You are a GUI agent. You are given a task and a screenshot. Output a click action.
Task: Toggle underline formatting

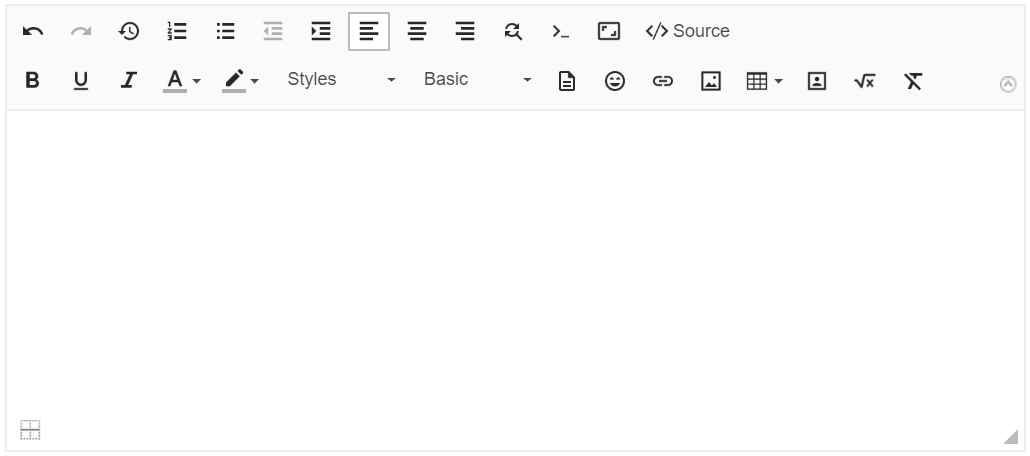tap(81, 81)
